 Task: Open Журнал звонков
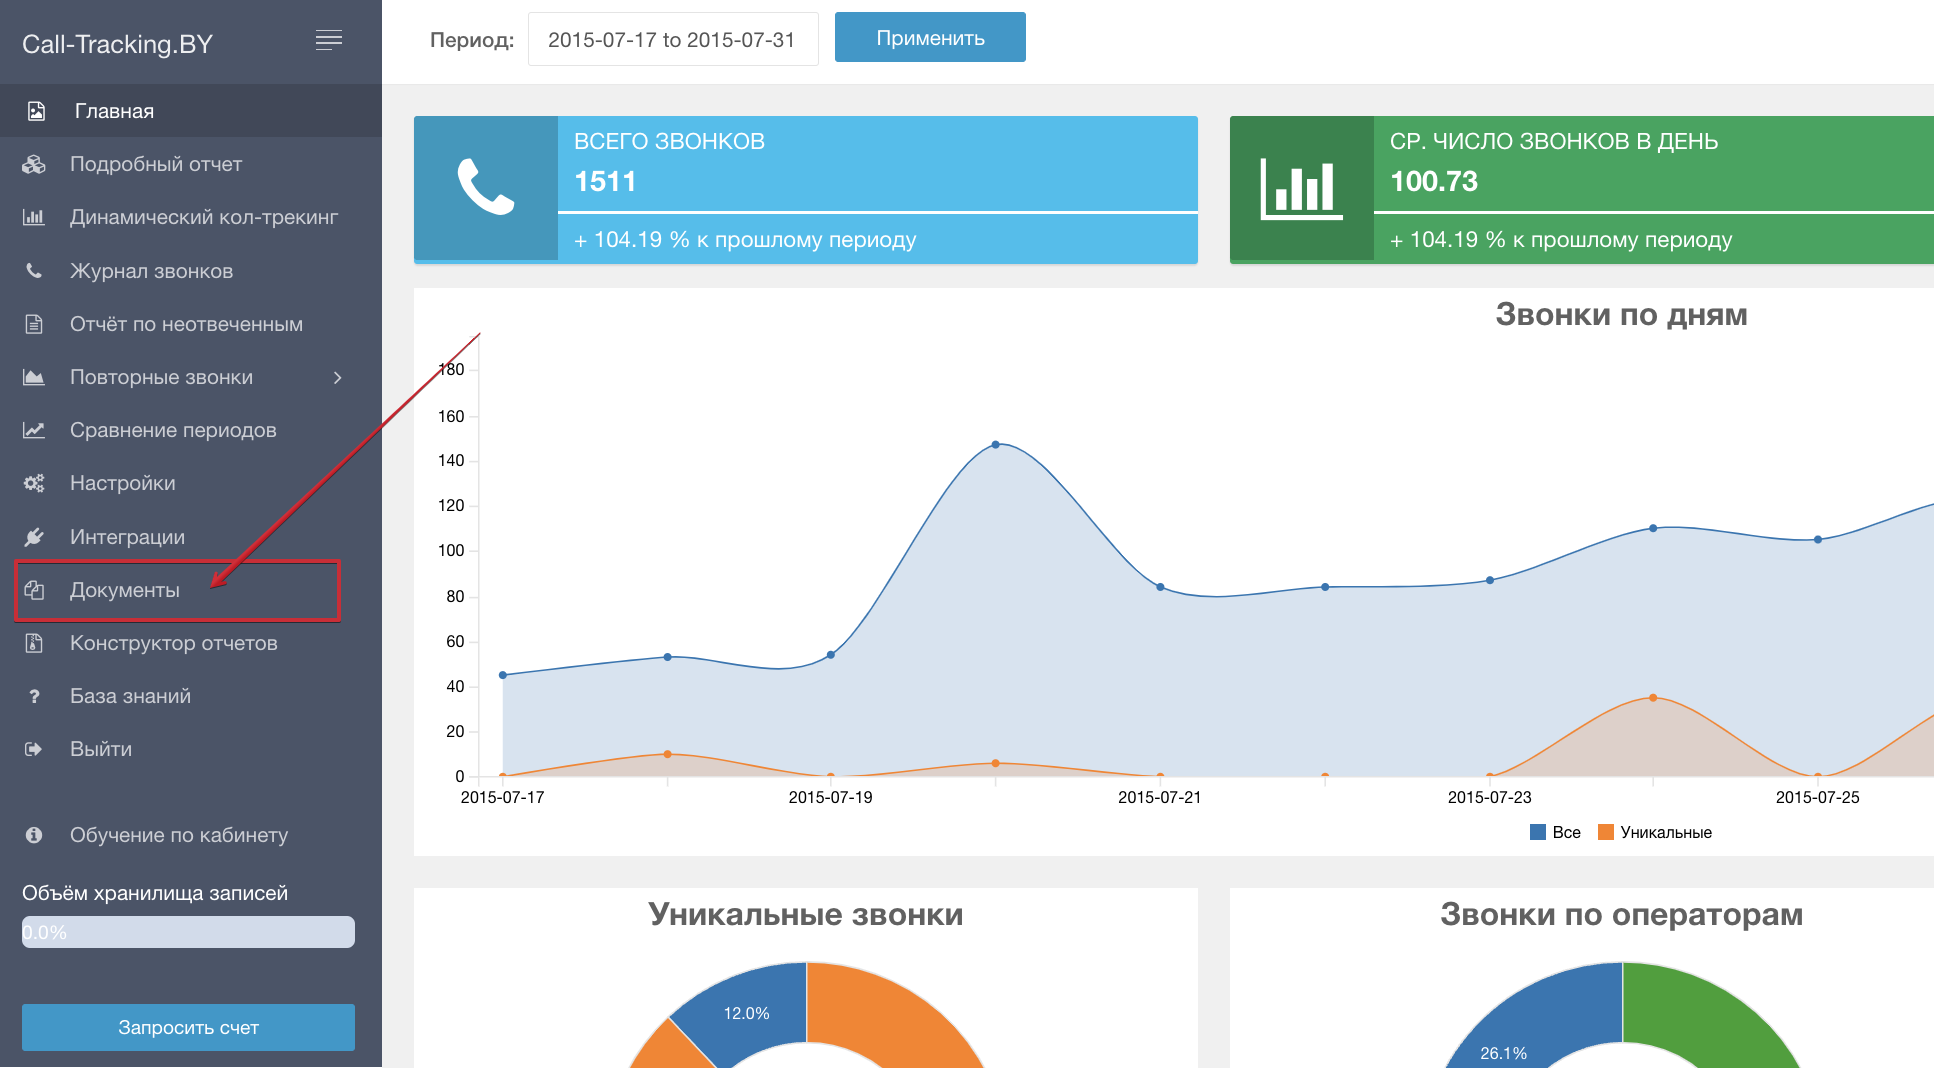[191, 271]
